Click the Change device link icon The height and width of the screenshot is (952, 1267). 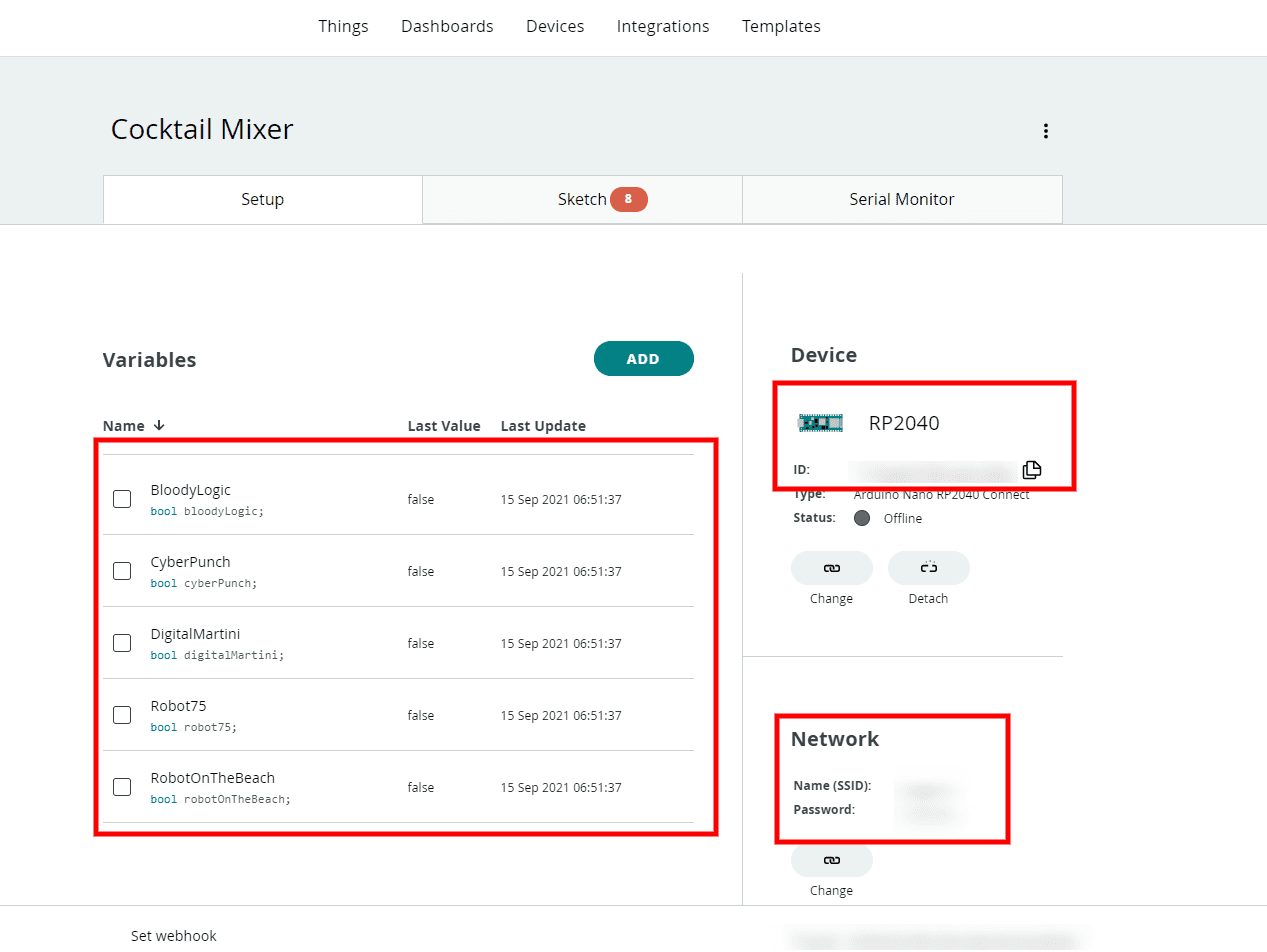click(x=831, y=568)
